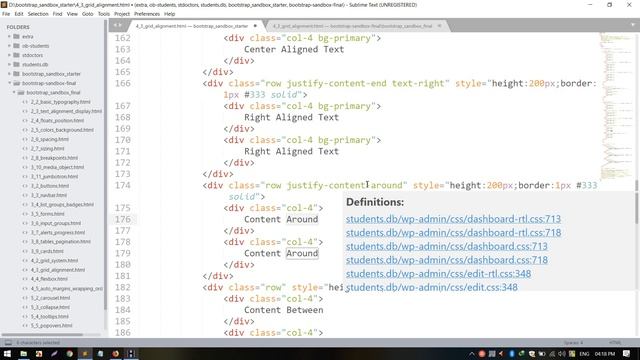Open 2_3_text_alignment_display.html in sidebar

(66, 111)
